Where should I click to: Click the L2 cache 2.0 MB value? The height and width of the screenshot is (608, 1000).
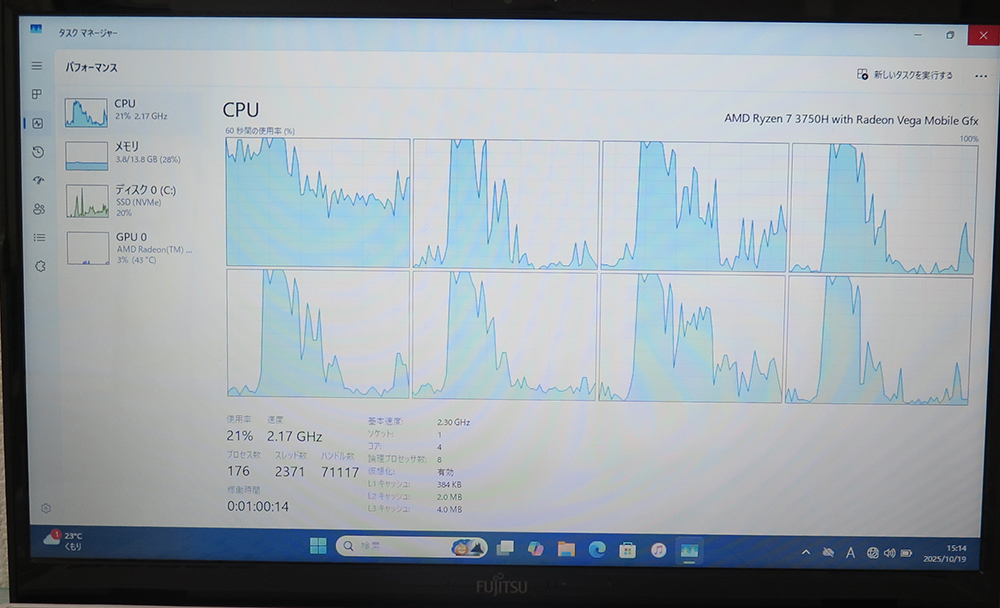coord(449,497)
